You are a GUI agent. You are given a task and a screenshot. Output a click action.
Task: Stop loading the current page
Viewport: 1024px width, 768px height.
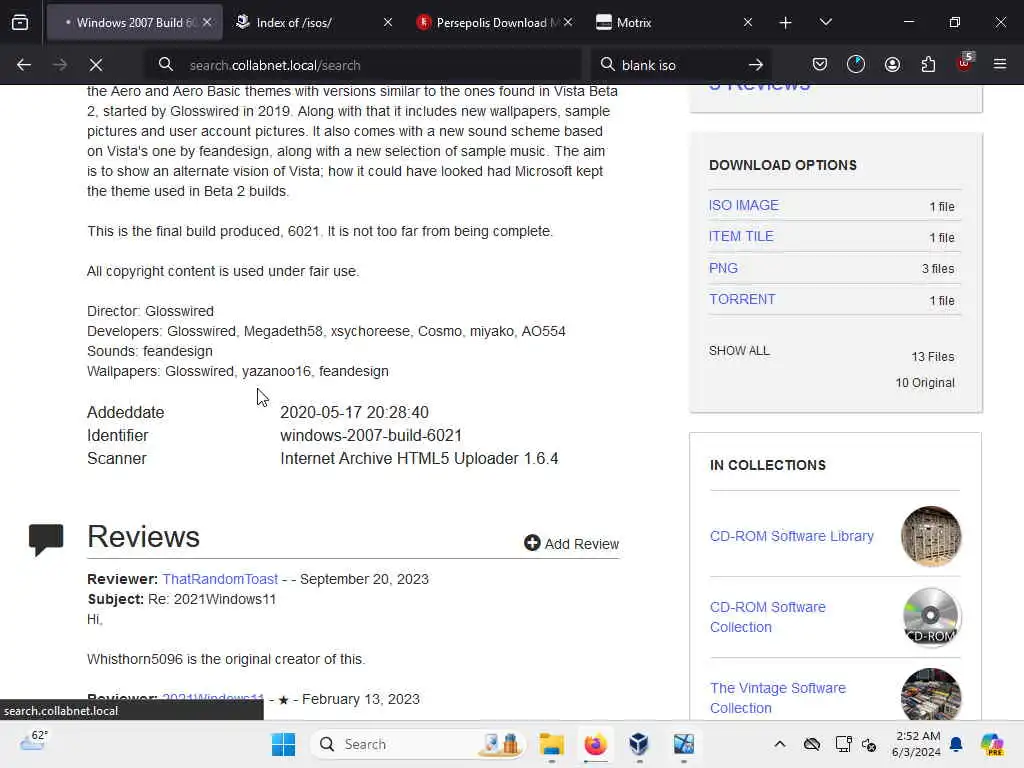coord(96,65)
